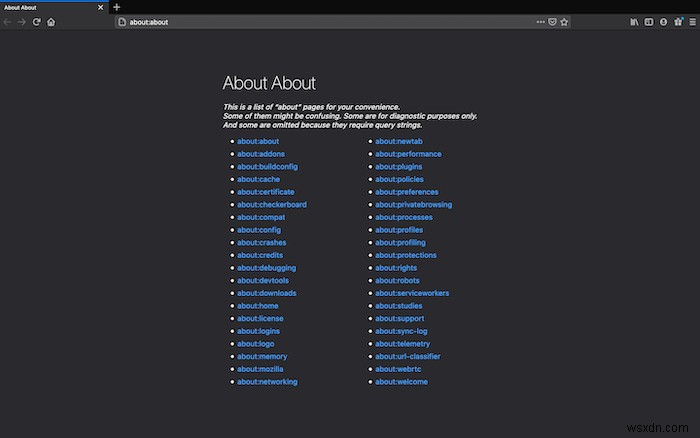The image size is (700, 438).
Task: Open the about:profiling link
Action: pyautogui.click(x=400, y=242)
